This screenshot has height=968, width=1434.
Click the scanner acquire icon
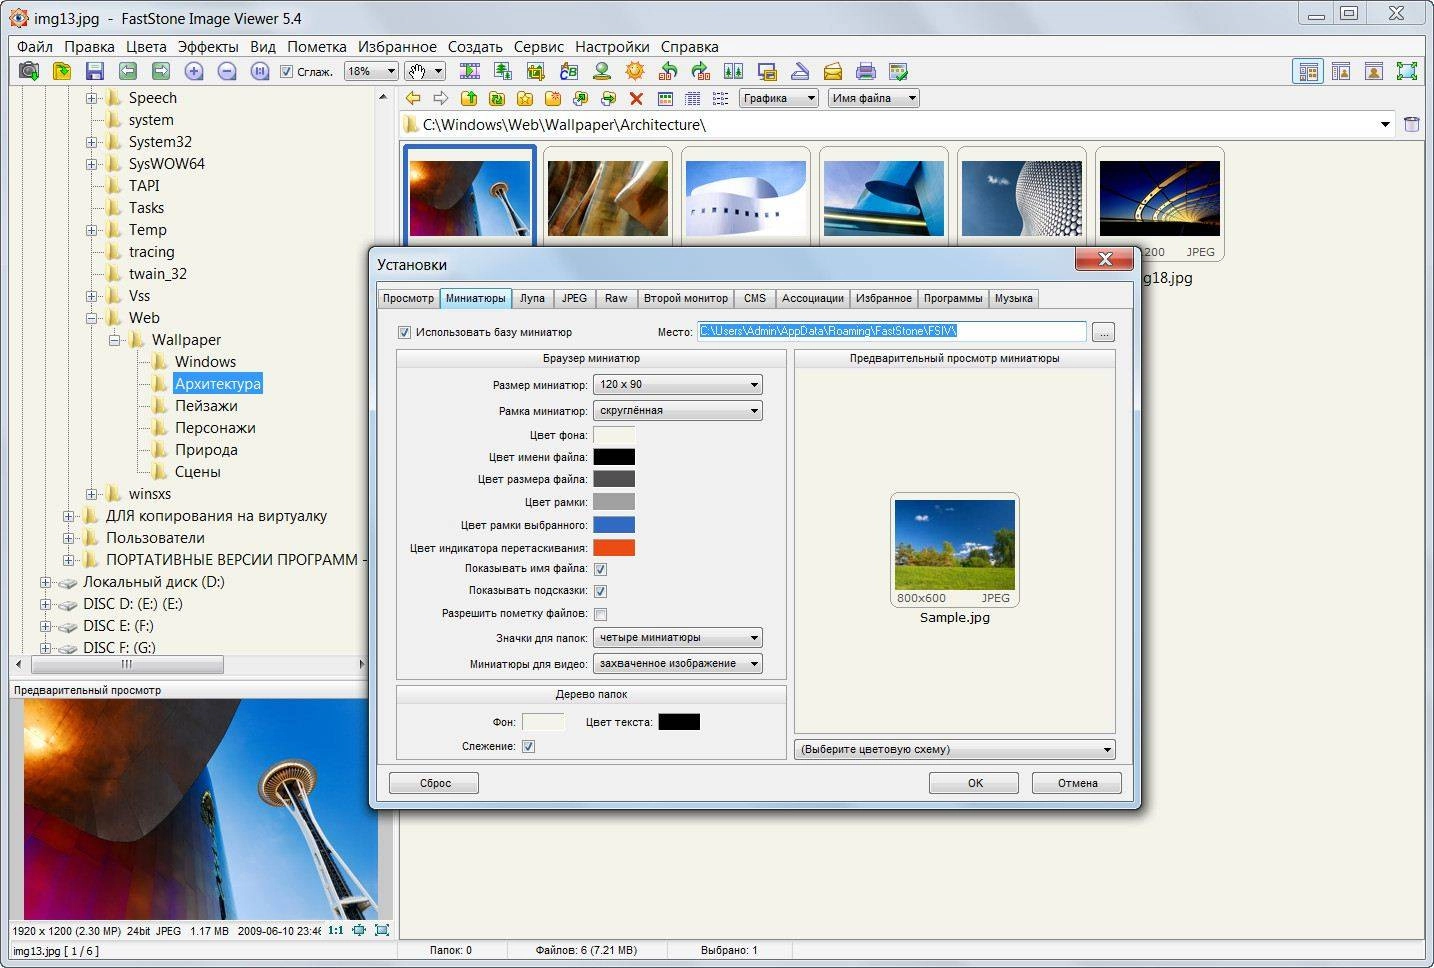tap(800, 71)
